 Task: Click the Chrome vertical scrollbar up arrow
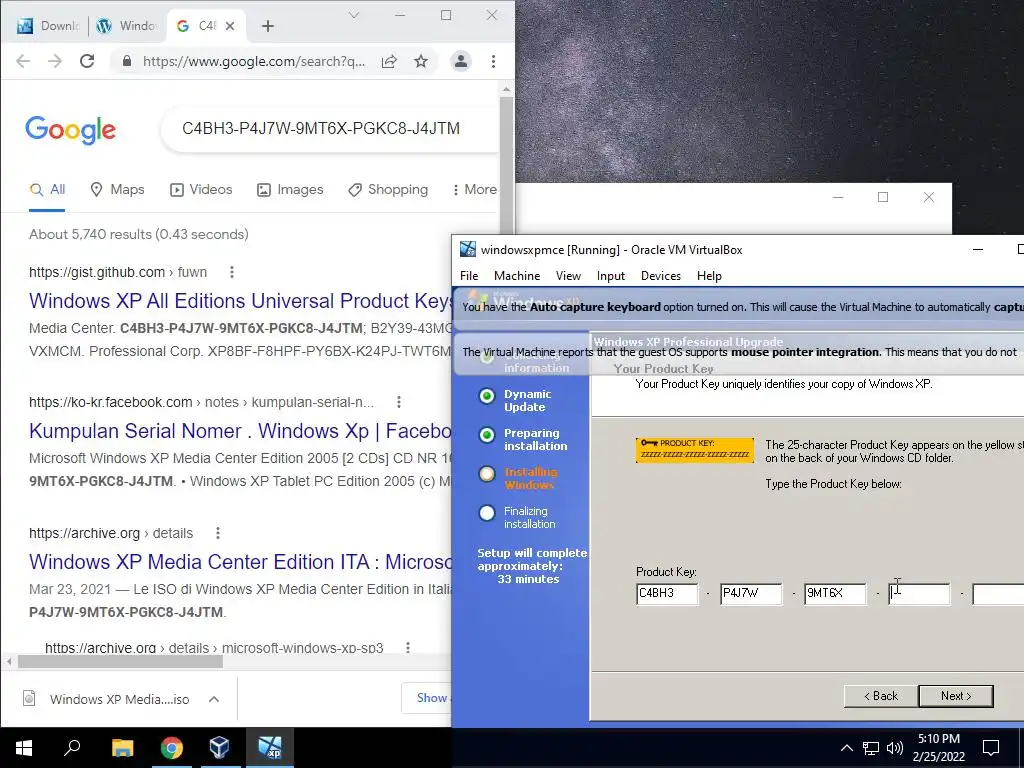coord(506,89)
